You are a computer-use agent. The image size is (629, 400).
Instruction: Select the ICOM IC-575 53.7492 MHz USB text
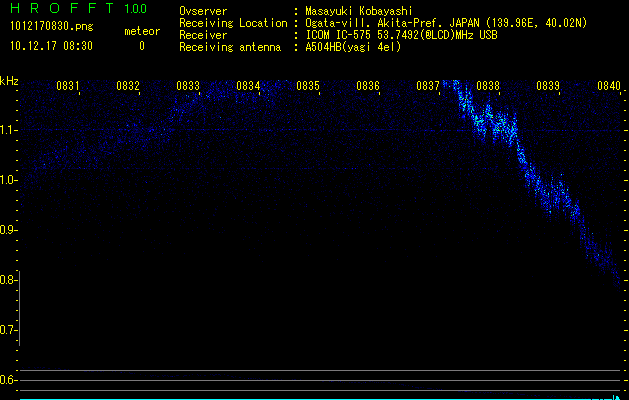pos(401,35)
